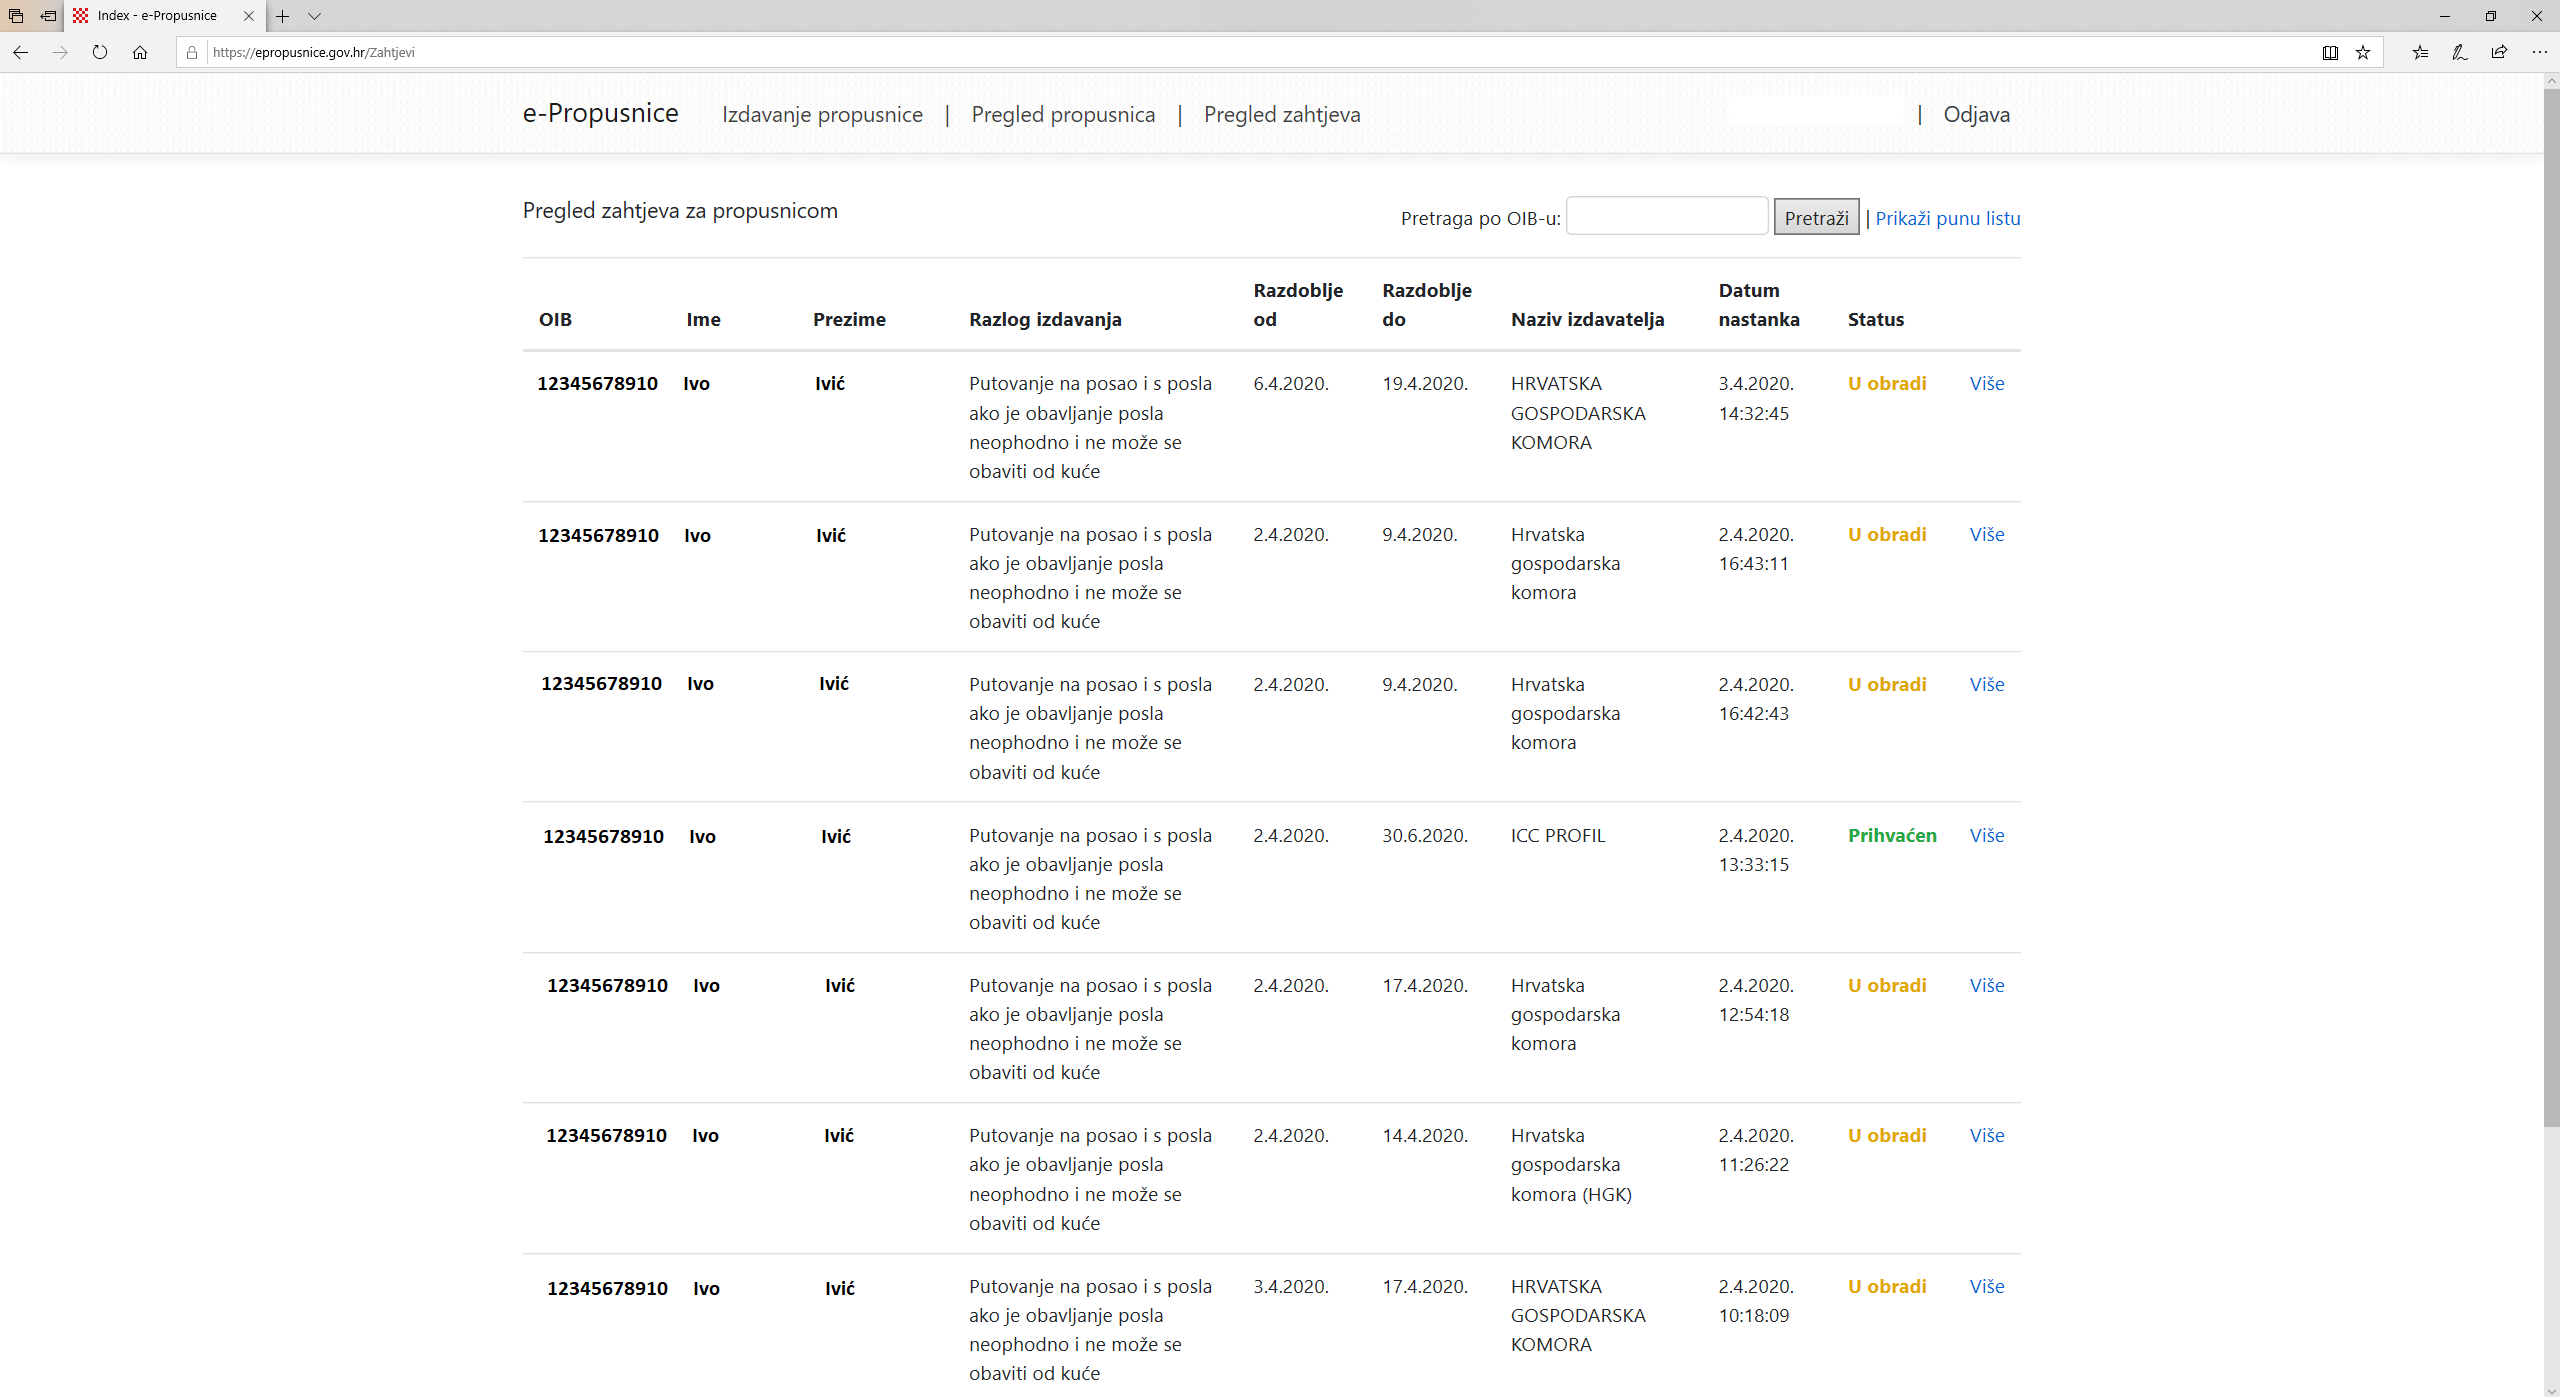Go back to the previous page
The height and width of the screenshot is (1397, 2560).
pyautogui.click(x=20, y=52)
